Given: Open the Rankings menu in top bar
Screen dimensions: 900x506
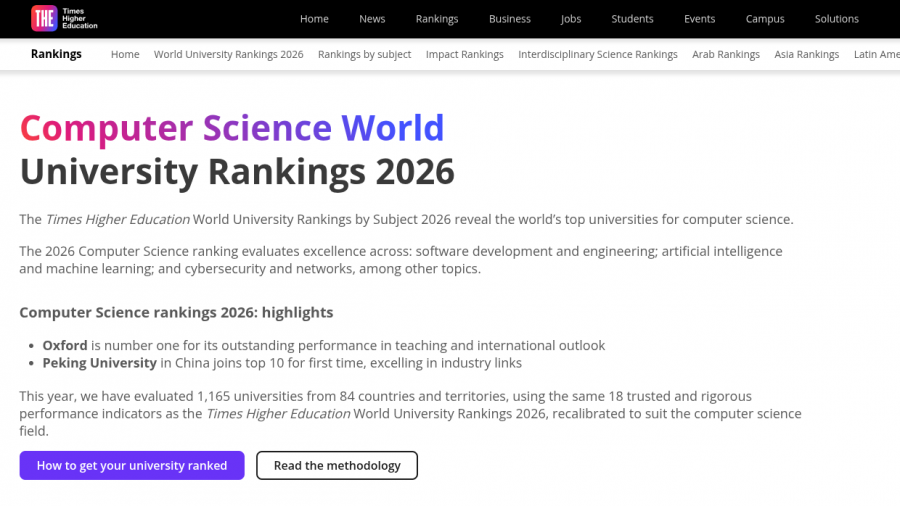Looking at the screenshot, I should pos(437,19).
